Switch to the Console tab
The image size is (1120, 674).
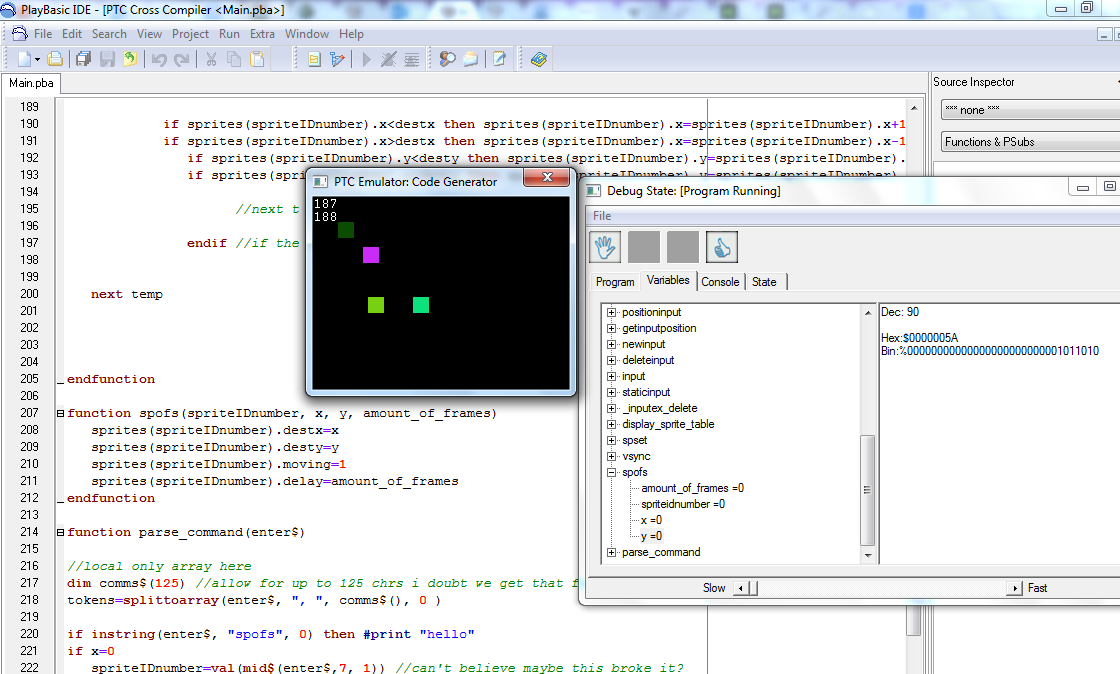coord(720,282)
